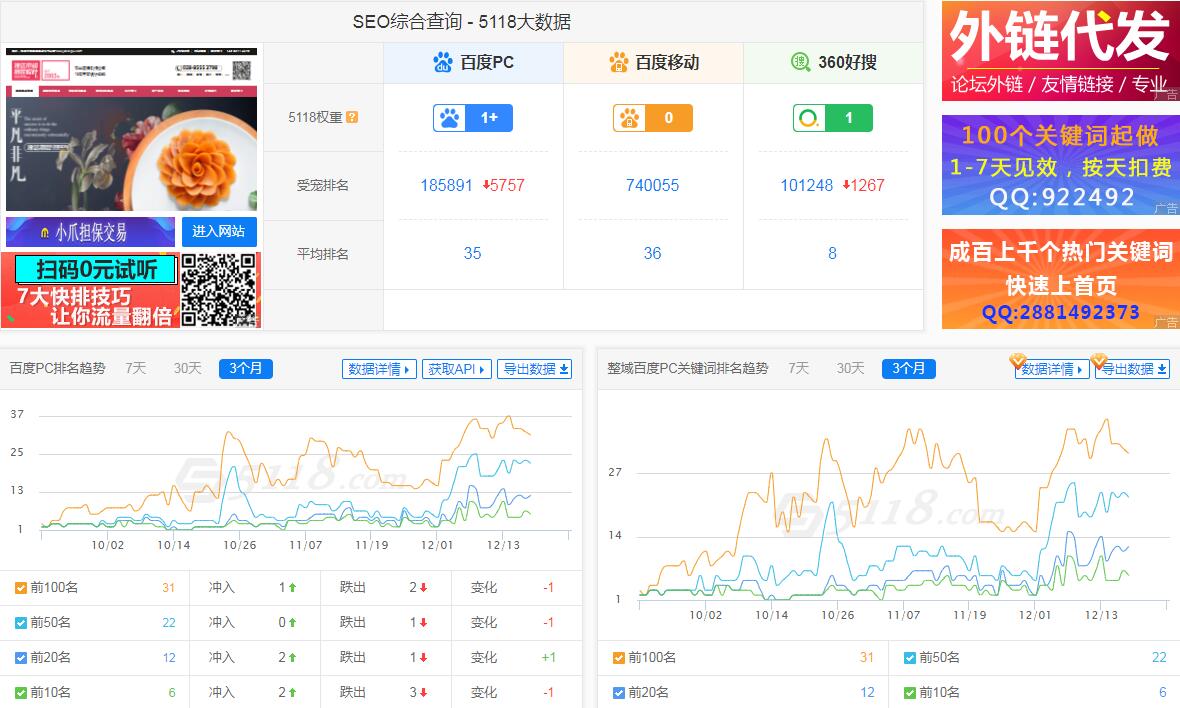Click the Baidu Mobile orange paw icon
The width and height of the screenshot is (1180, 708).
click(619, 62)
